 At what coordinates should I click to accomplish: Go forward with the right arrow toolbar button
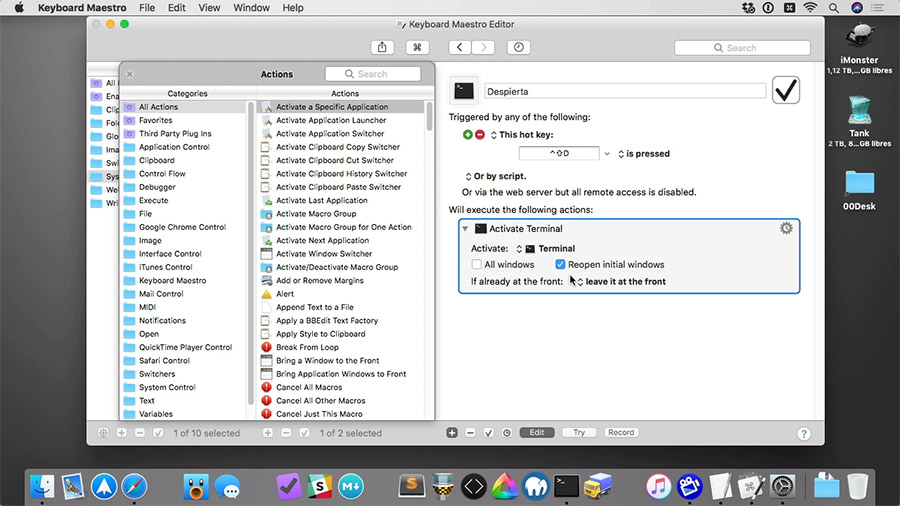tap(483, 48)
